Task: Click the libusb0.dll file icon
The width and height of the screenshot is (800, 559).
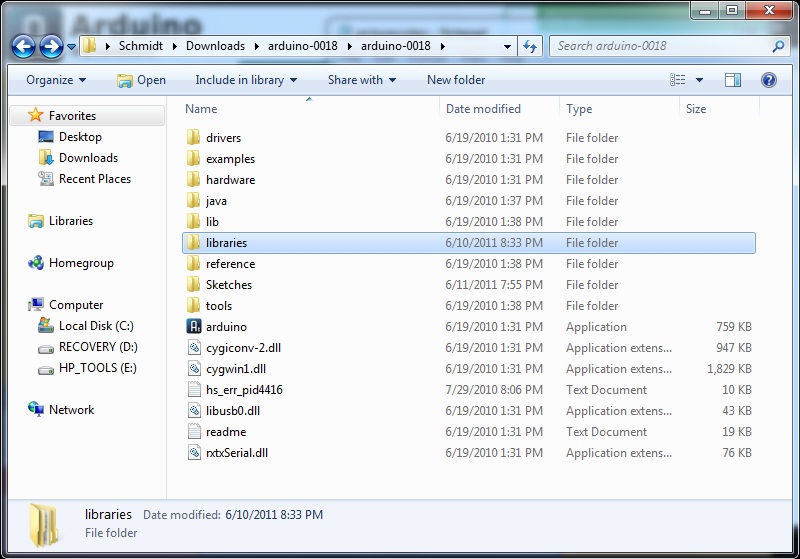Action: coord(194,411)
